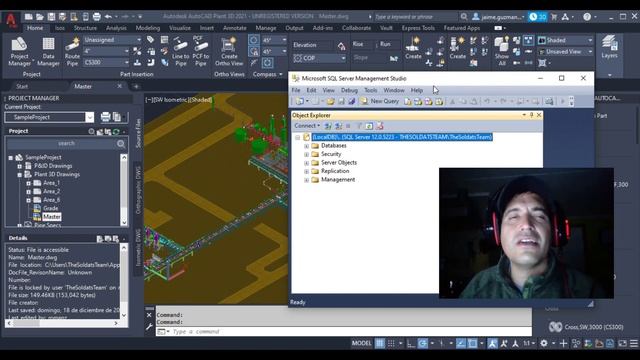Screen dimensions: 640x360
Task: Click the Help question mark icon
Action: click(x=587, y=17)
